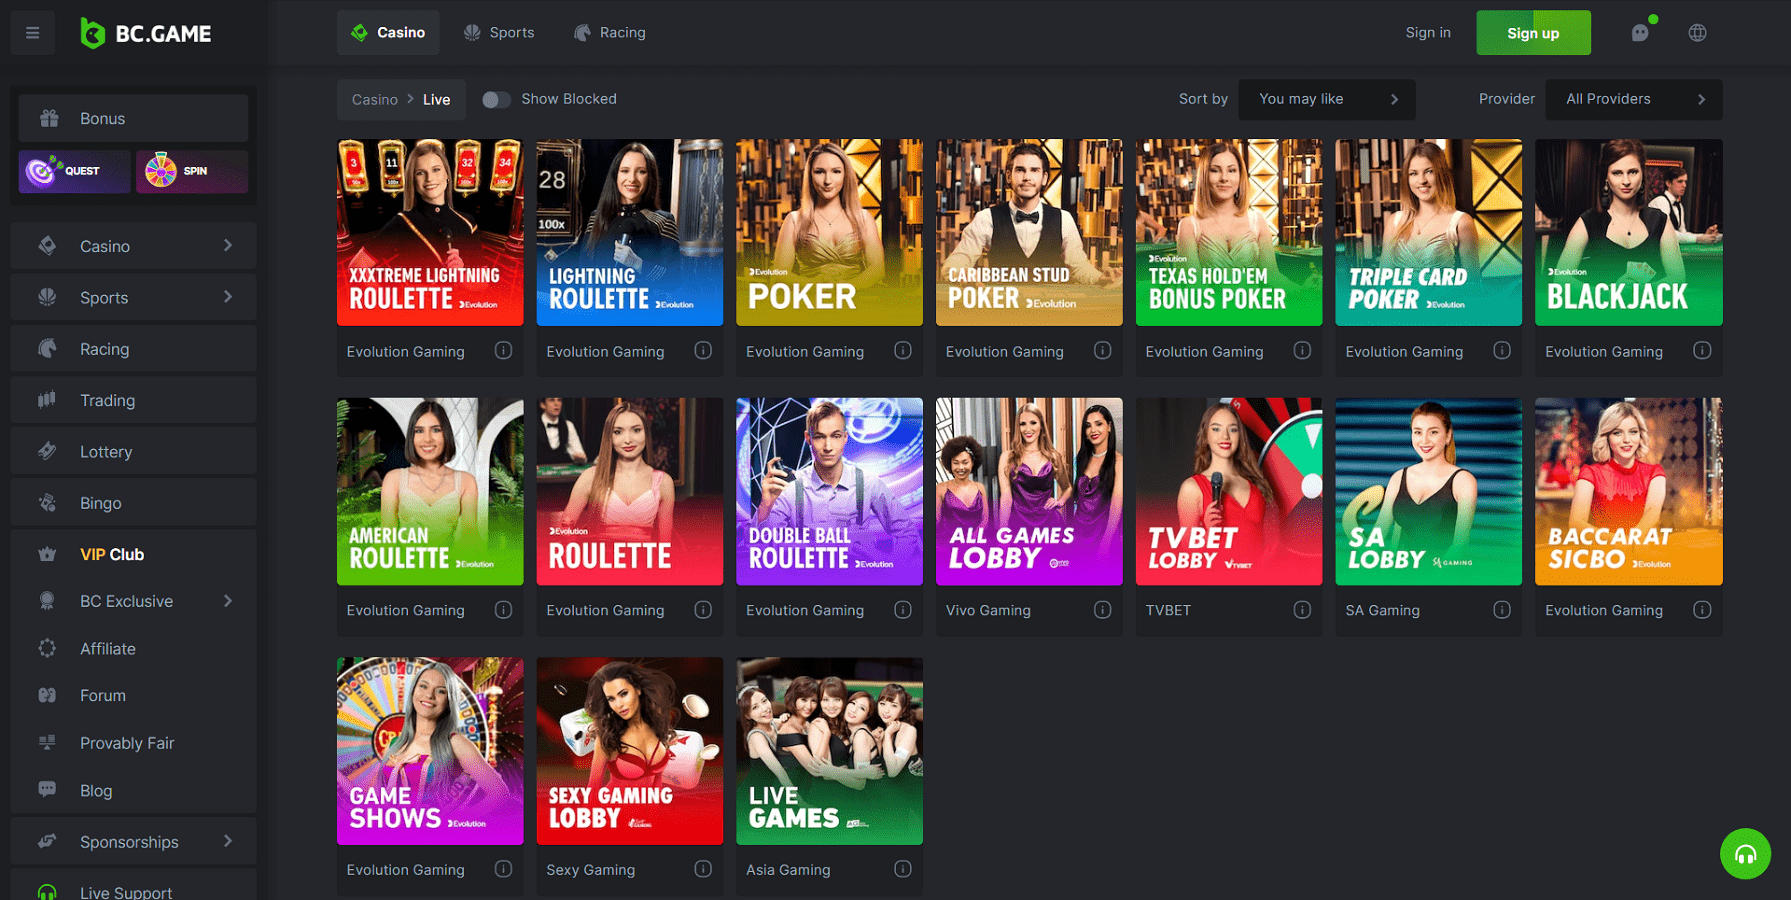The height and width of the screenshot is (900, 1791).
Task: Show info icon next to Sexy Gaming
Action: 703,869
